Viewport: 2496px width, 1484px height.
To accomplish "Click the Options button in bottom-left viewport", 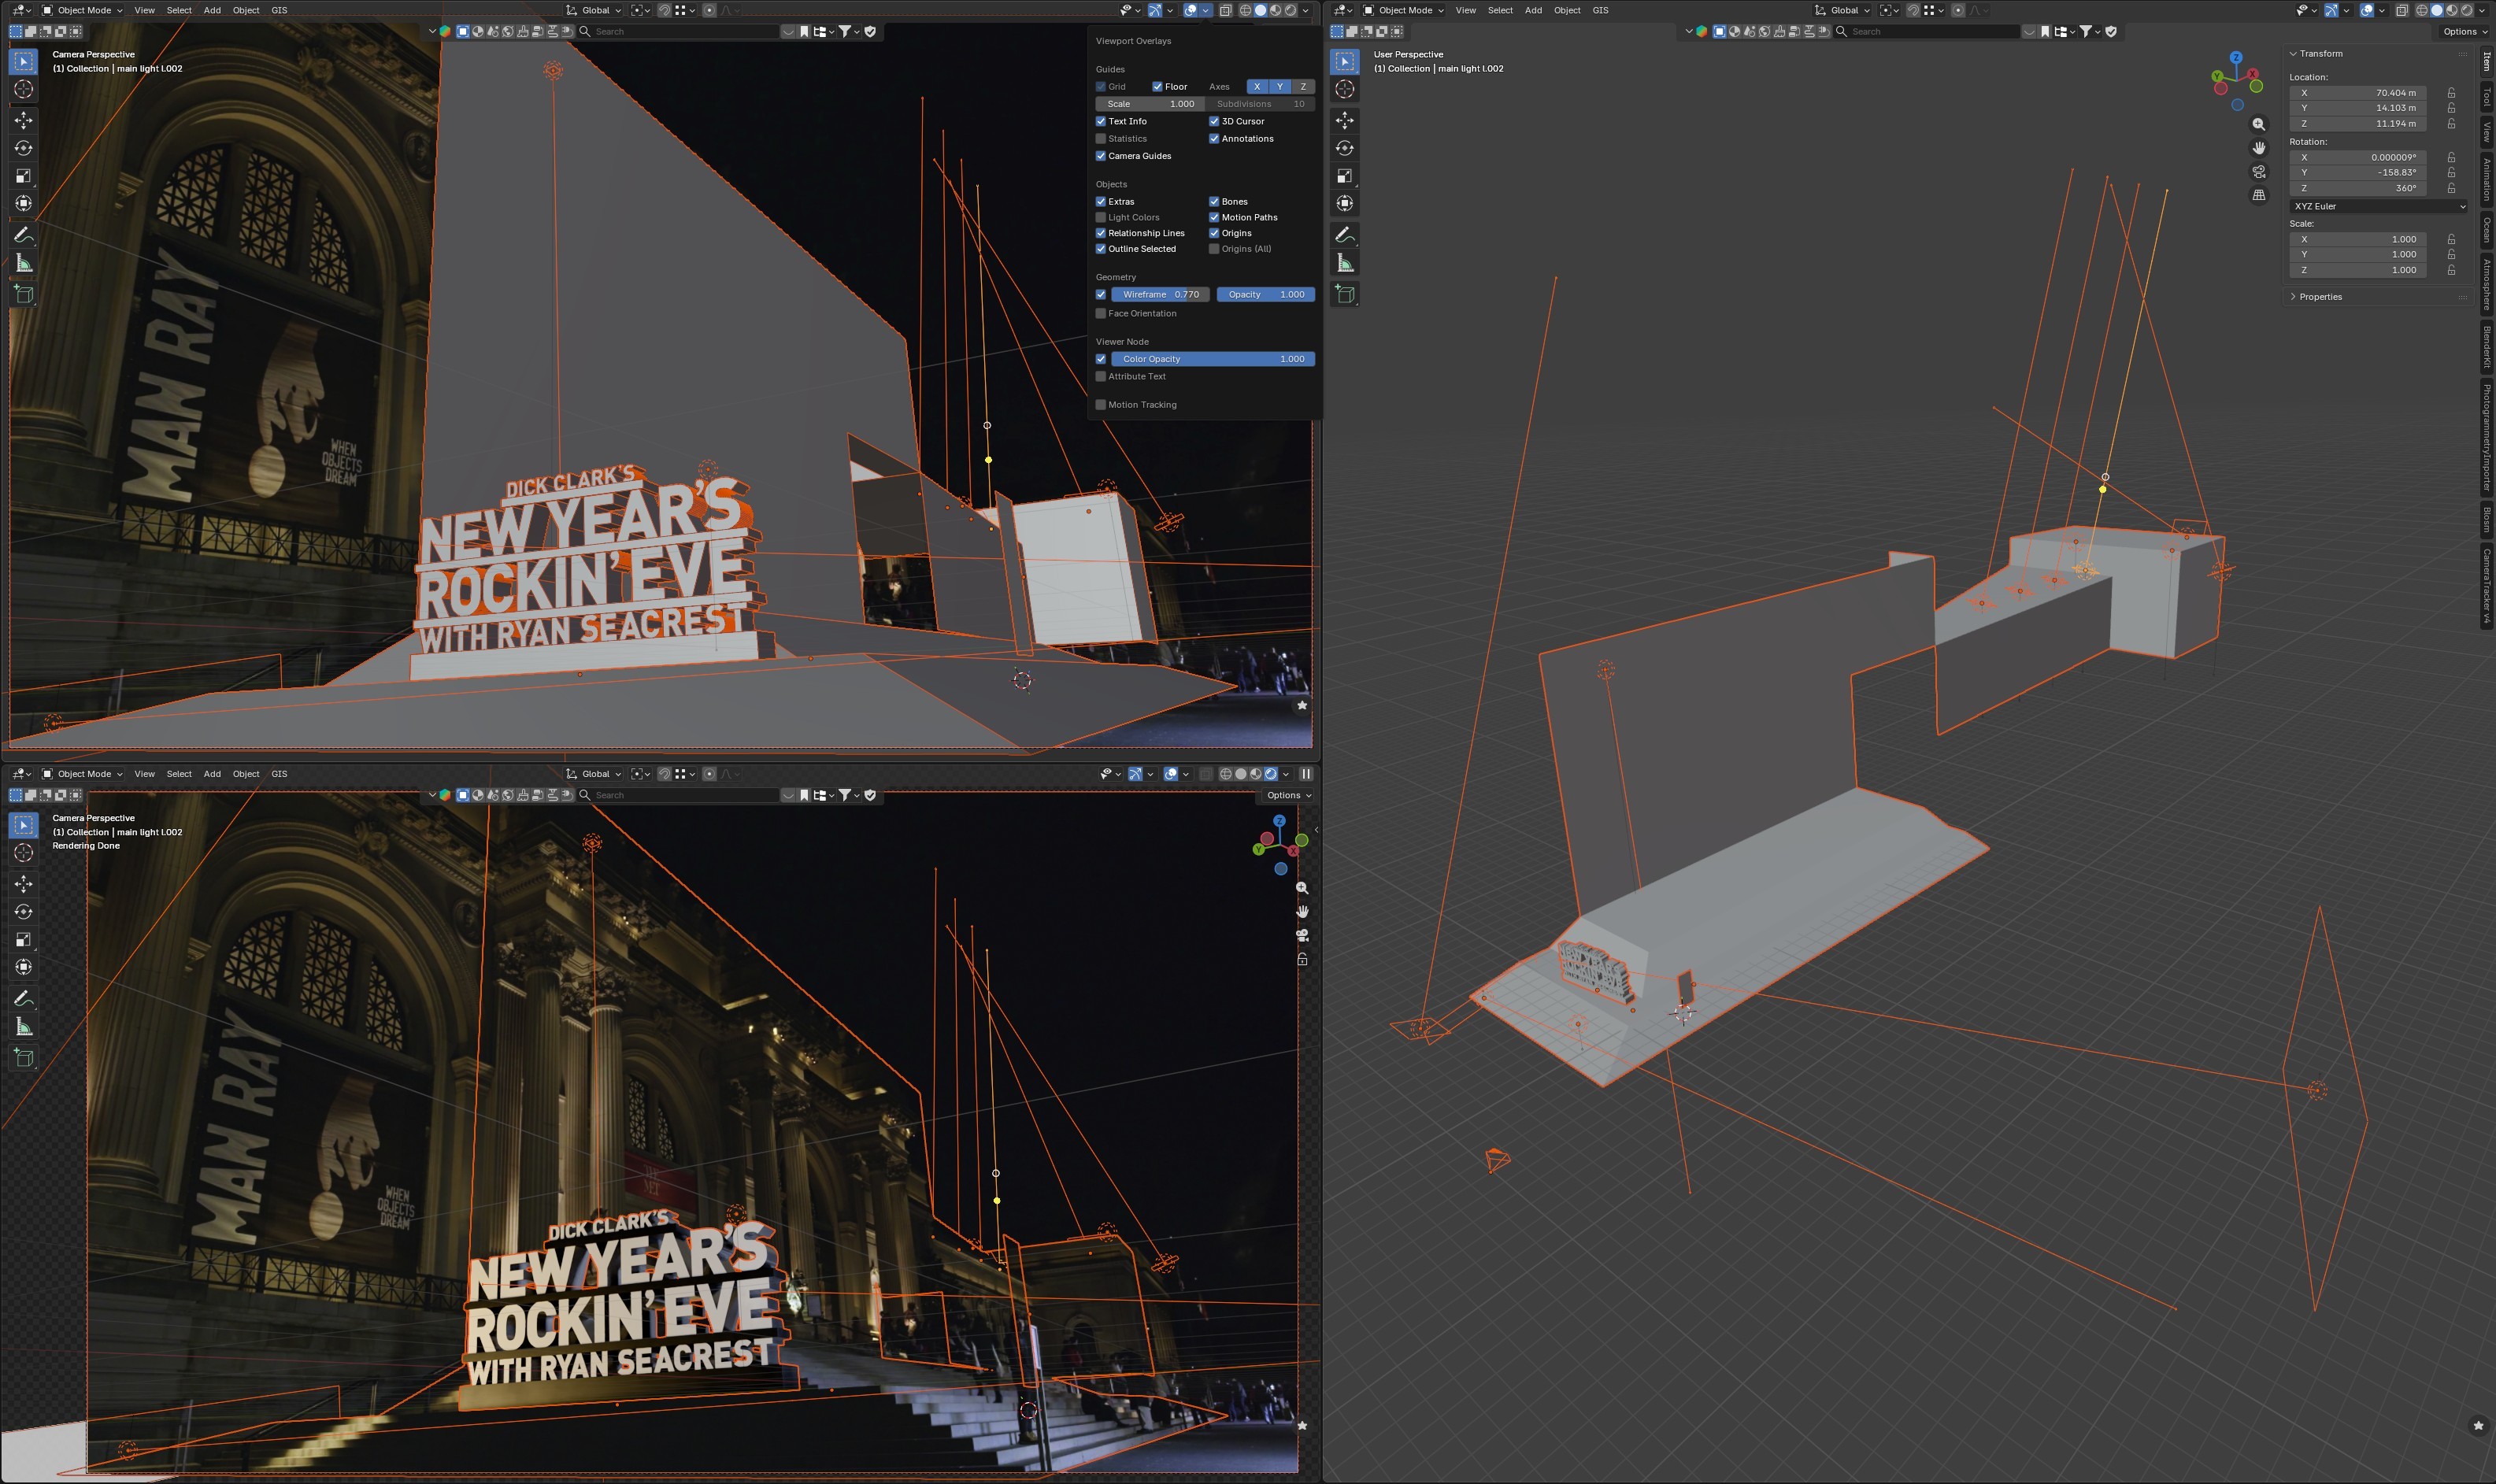I will click(1288, 795).
